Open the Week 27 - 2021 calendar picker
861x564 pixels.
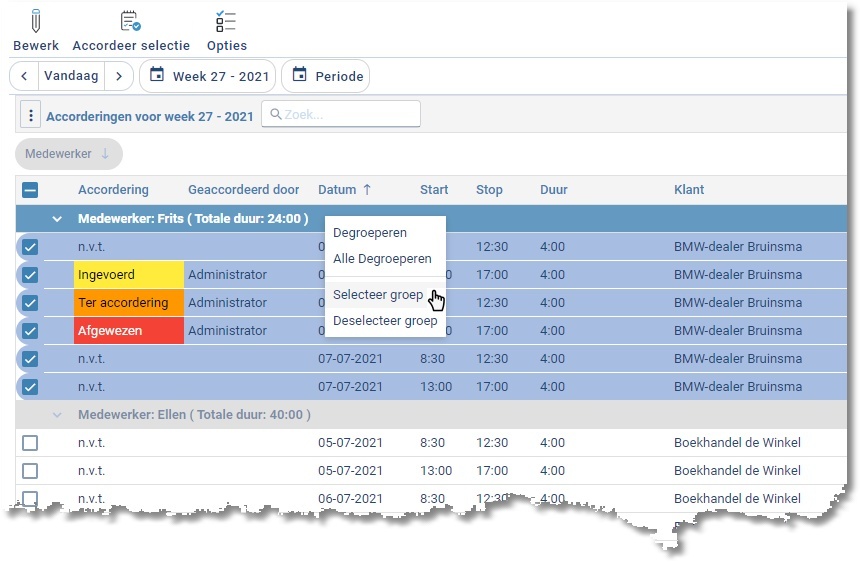click(207, 76)
